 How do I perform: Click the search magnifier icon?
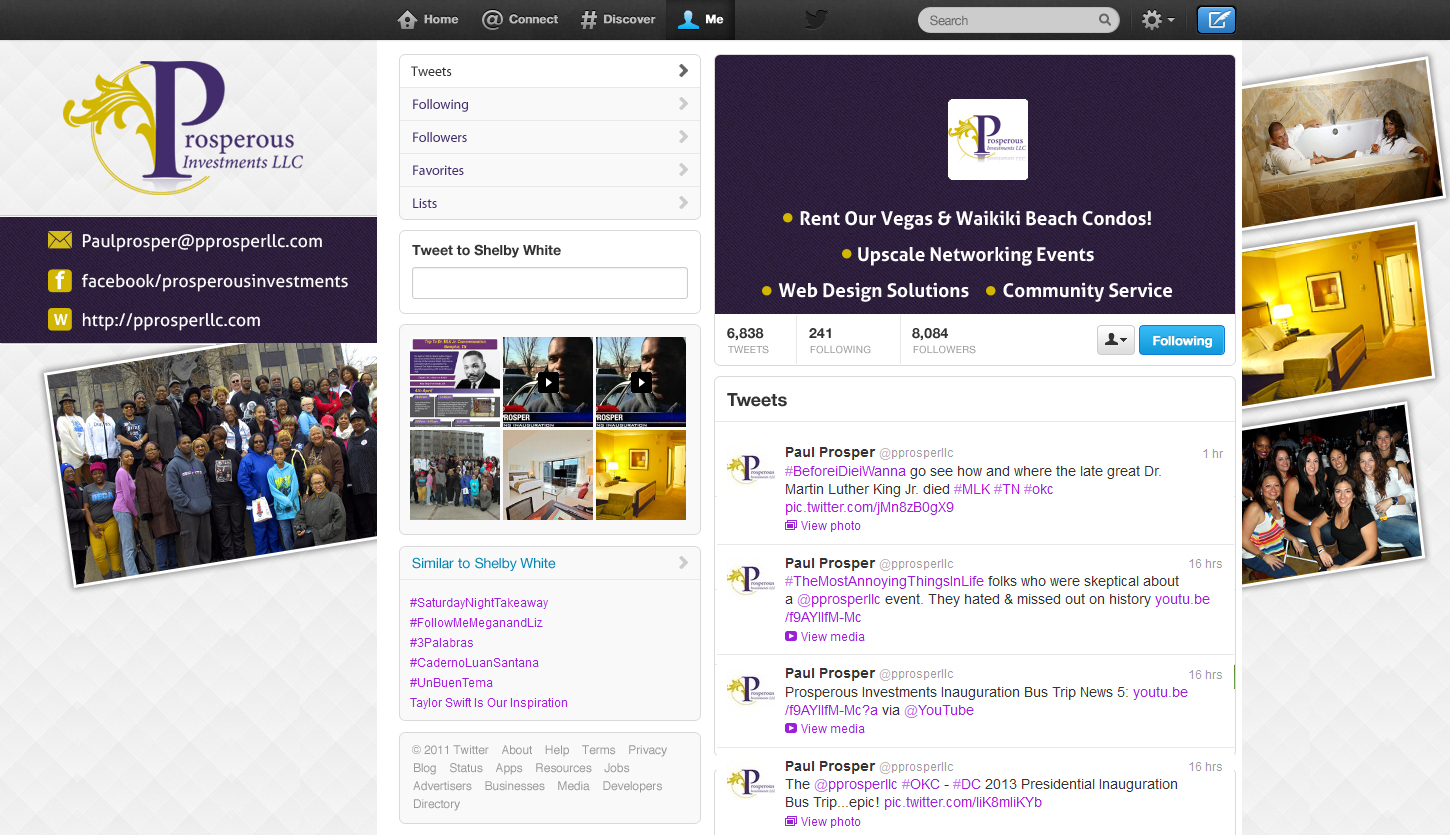(x=1104, y=20)
